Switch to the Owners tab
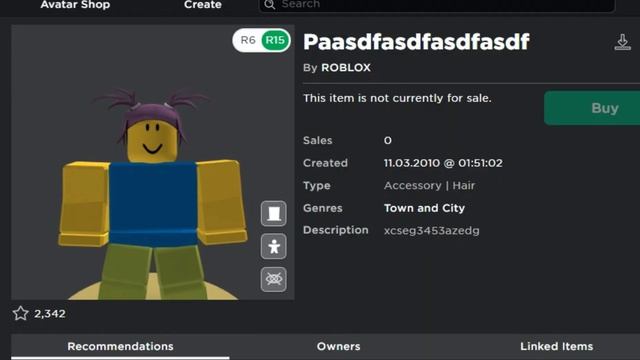The height and width of the screenshot is (360, 640). click(338, 346)
